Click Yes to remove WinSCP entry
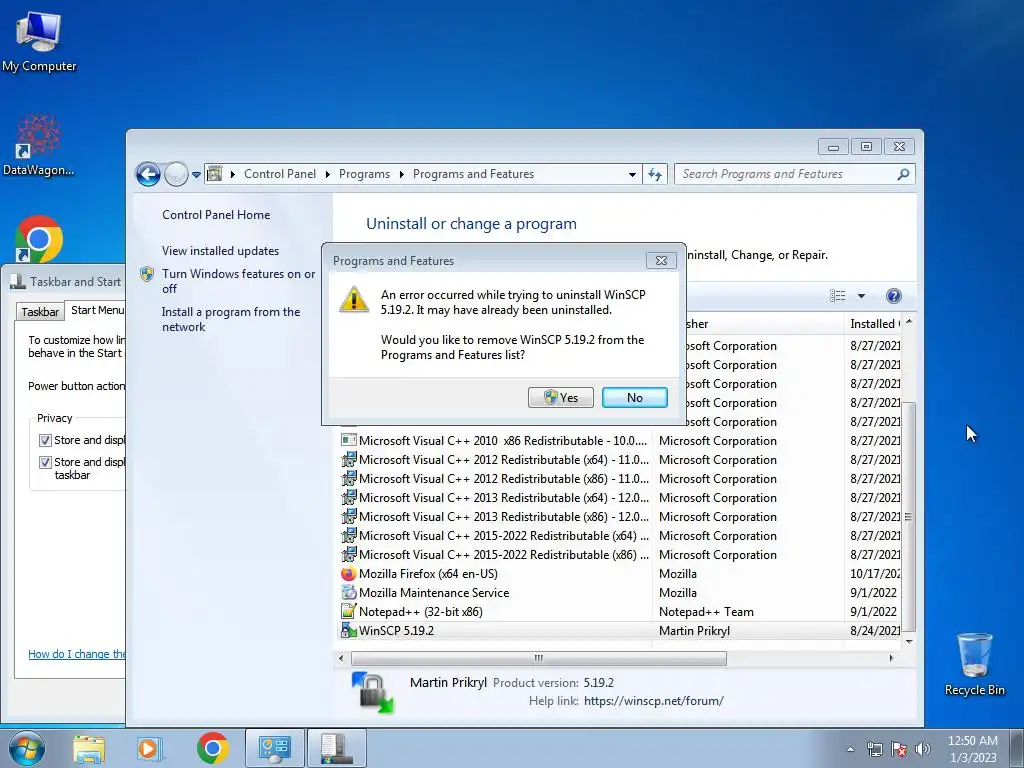 point(561,397)
